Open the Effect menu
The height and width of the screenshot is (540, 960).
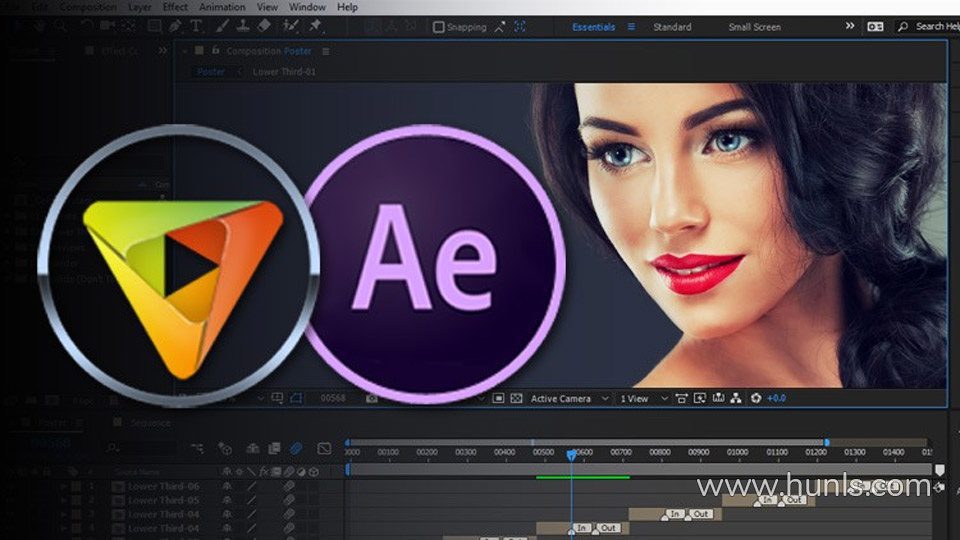click(x=175, y=7)
